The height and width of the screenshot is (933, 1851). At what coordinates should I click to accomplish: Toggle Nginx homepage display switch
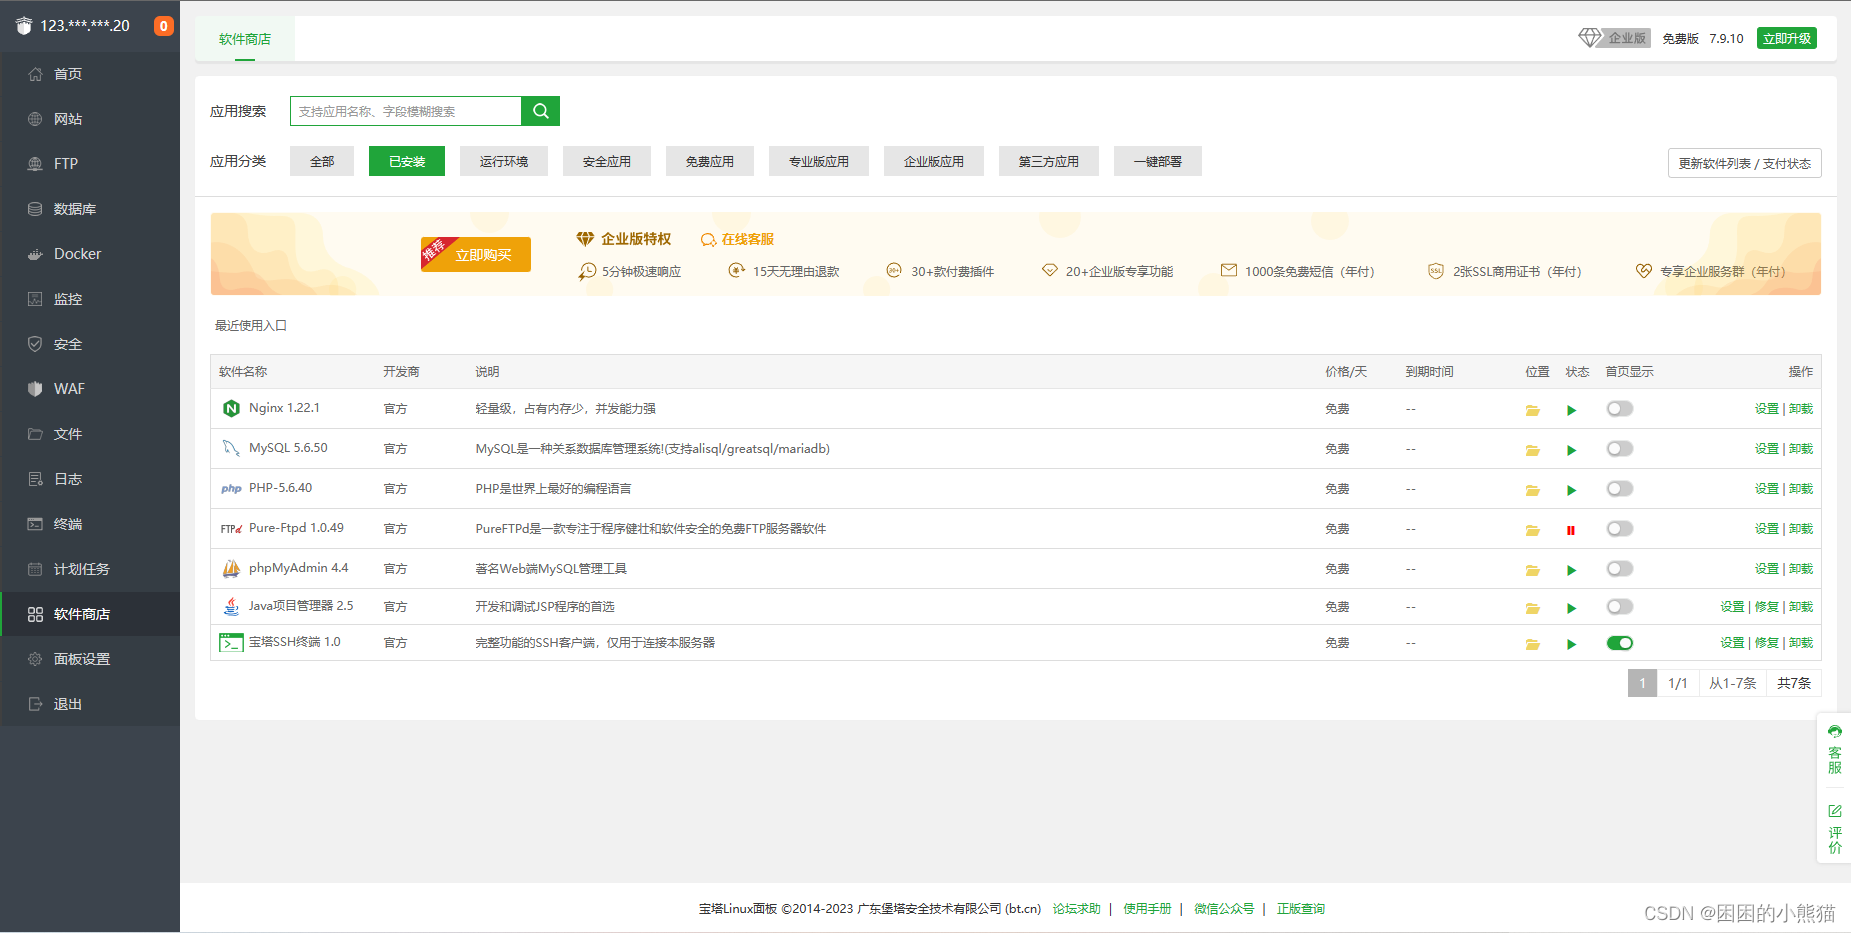1619,408
